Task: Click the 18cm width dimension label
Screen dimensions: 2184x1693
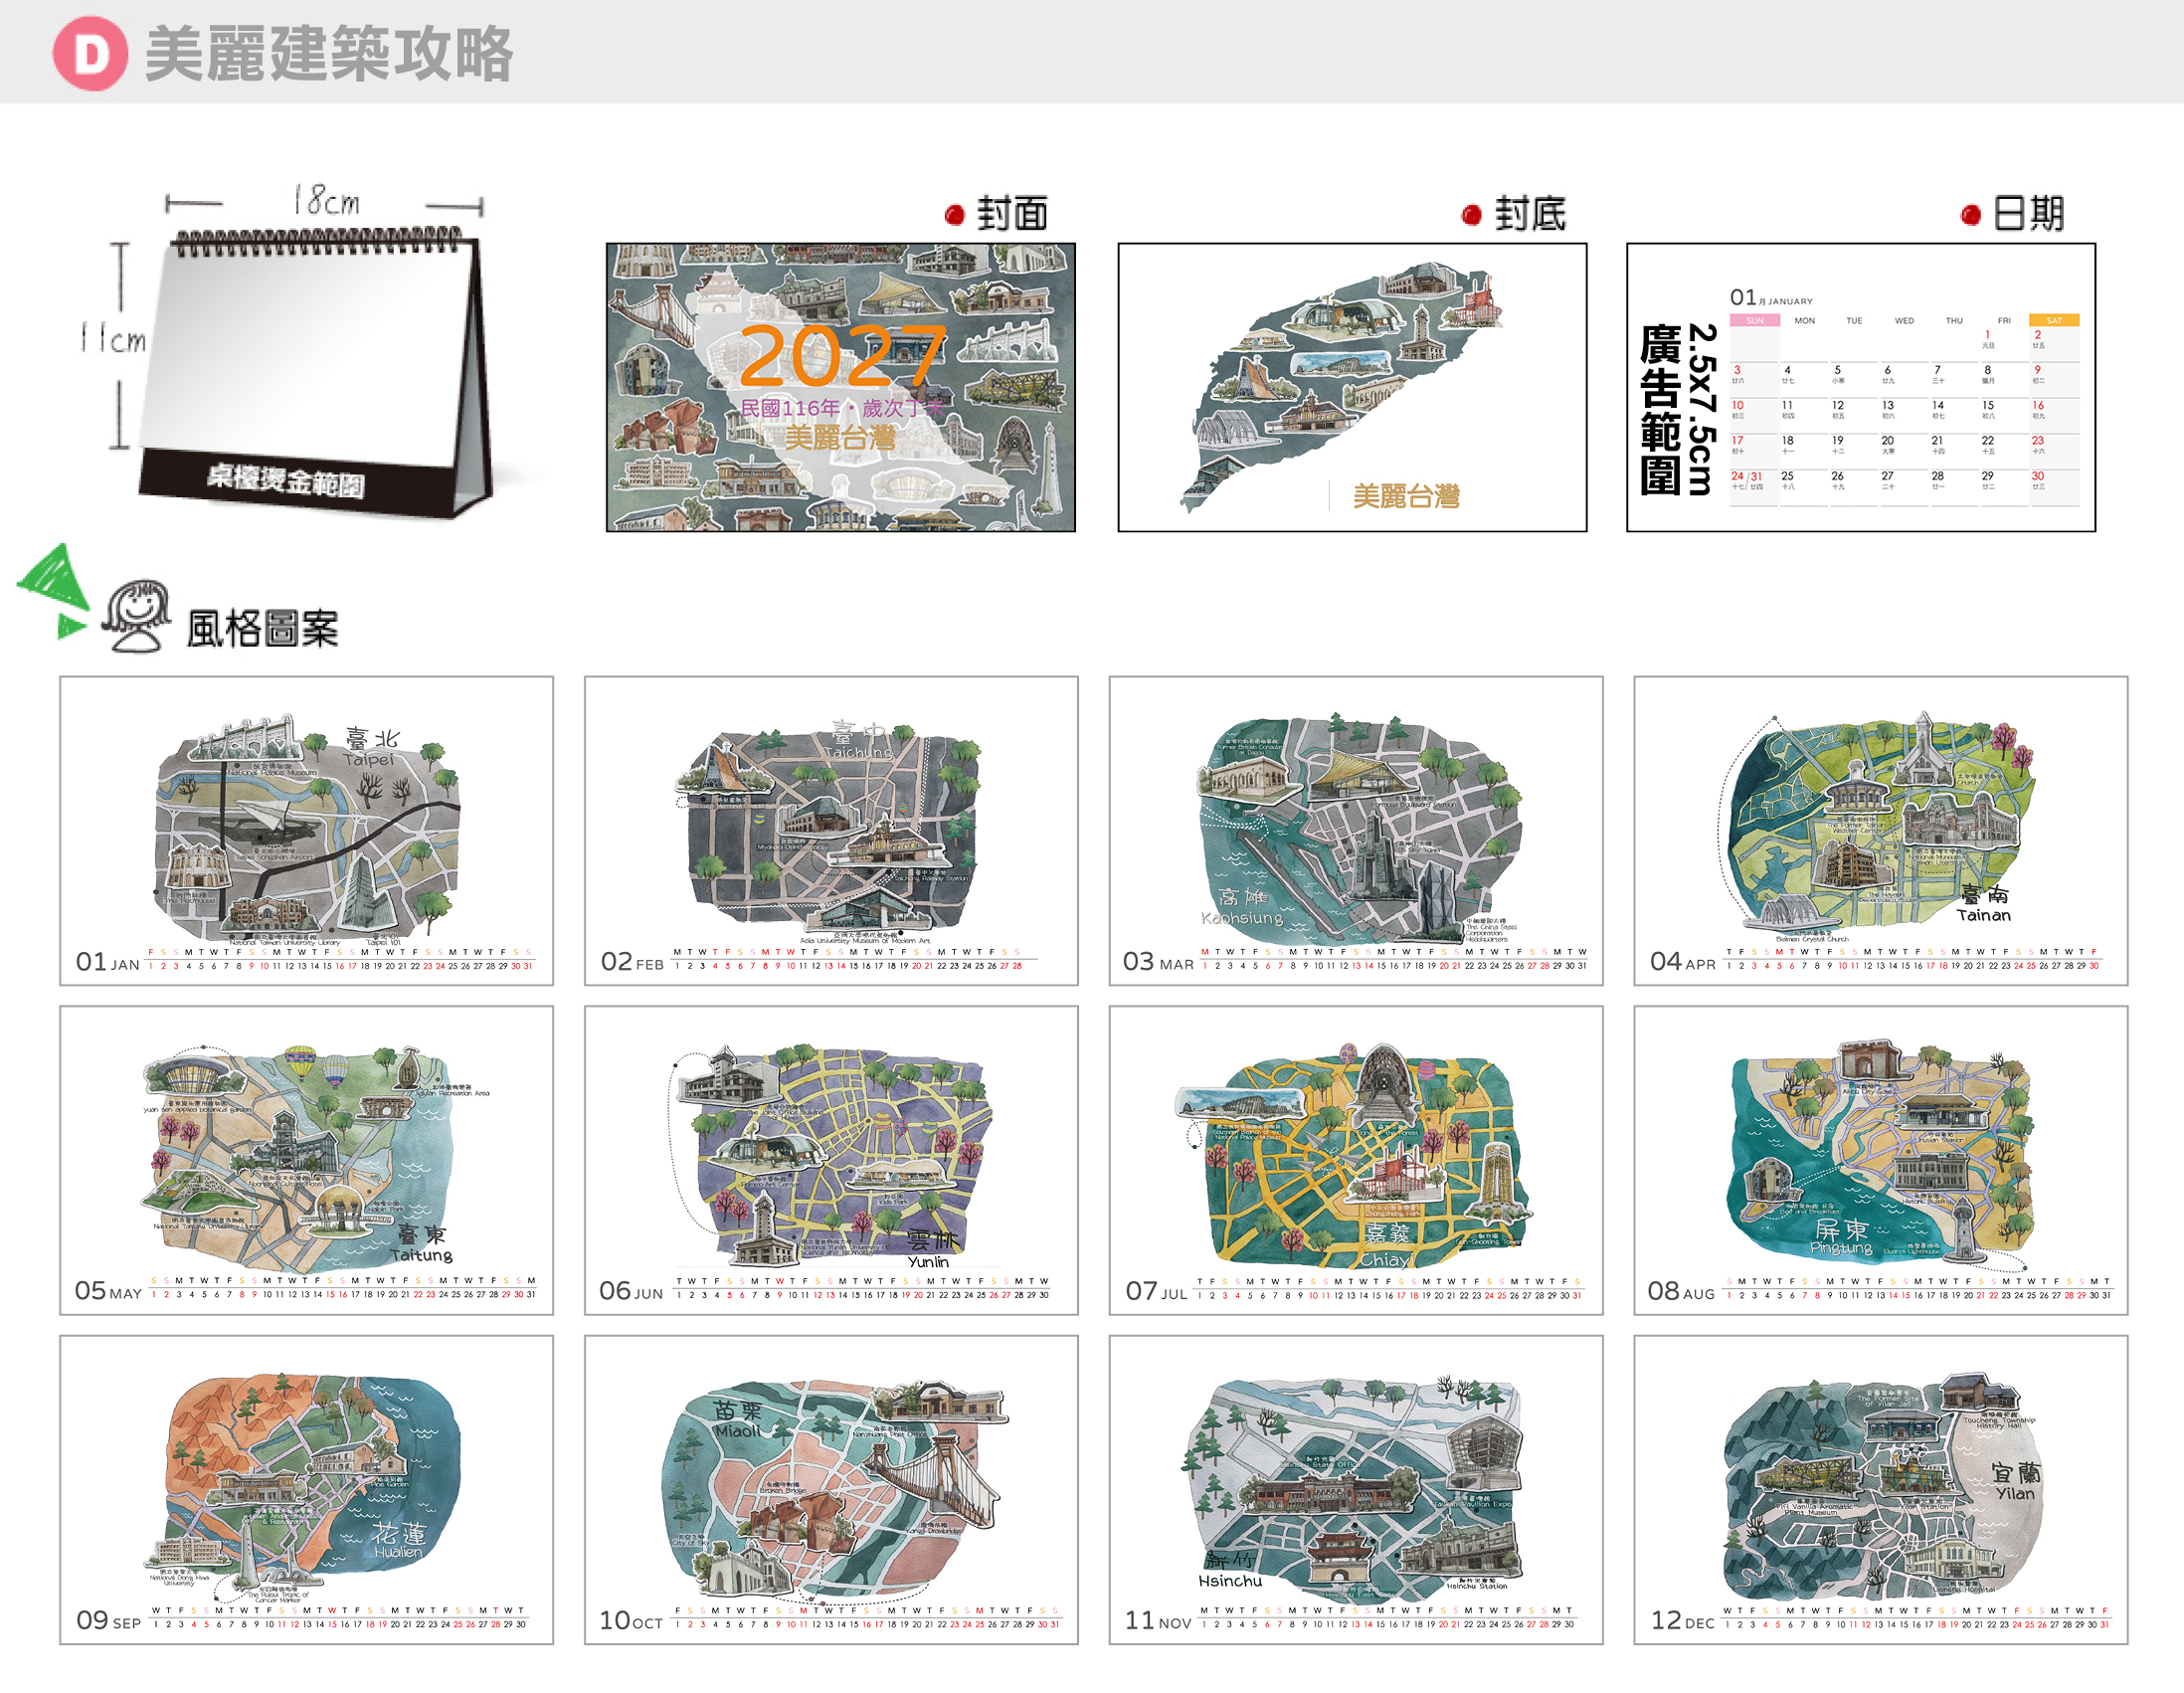Action: [326, 201]
